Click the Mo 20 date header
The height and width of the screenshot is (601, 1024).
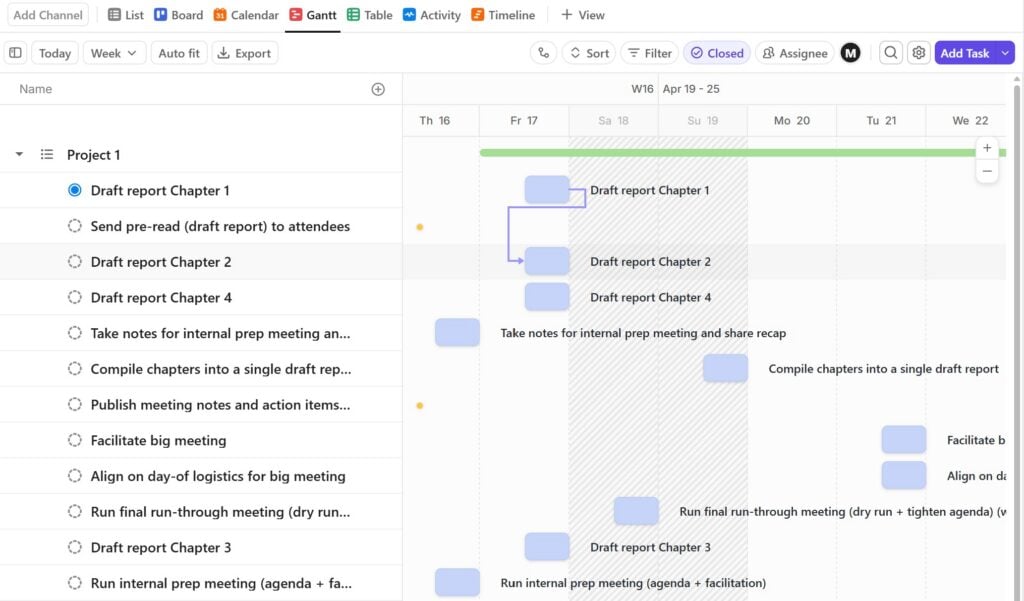792,120
